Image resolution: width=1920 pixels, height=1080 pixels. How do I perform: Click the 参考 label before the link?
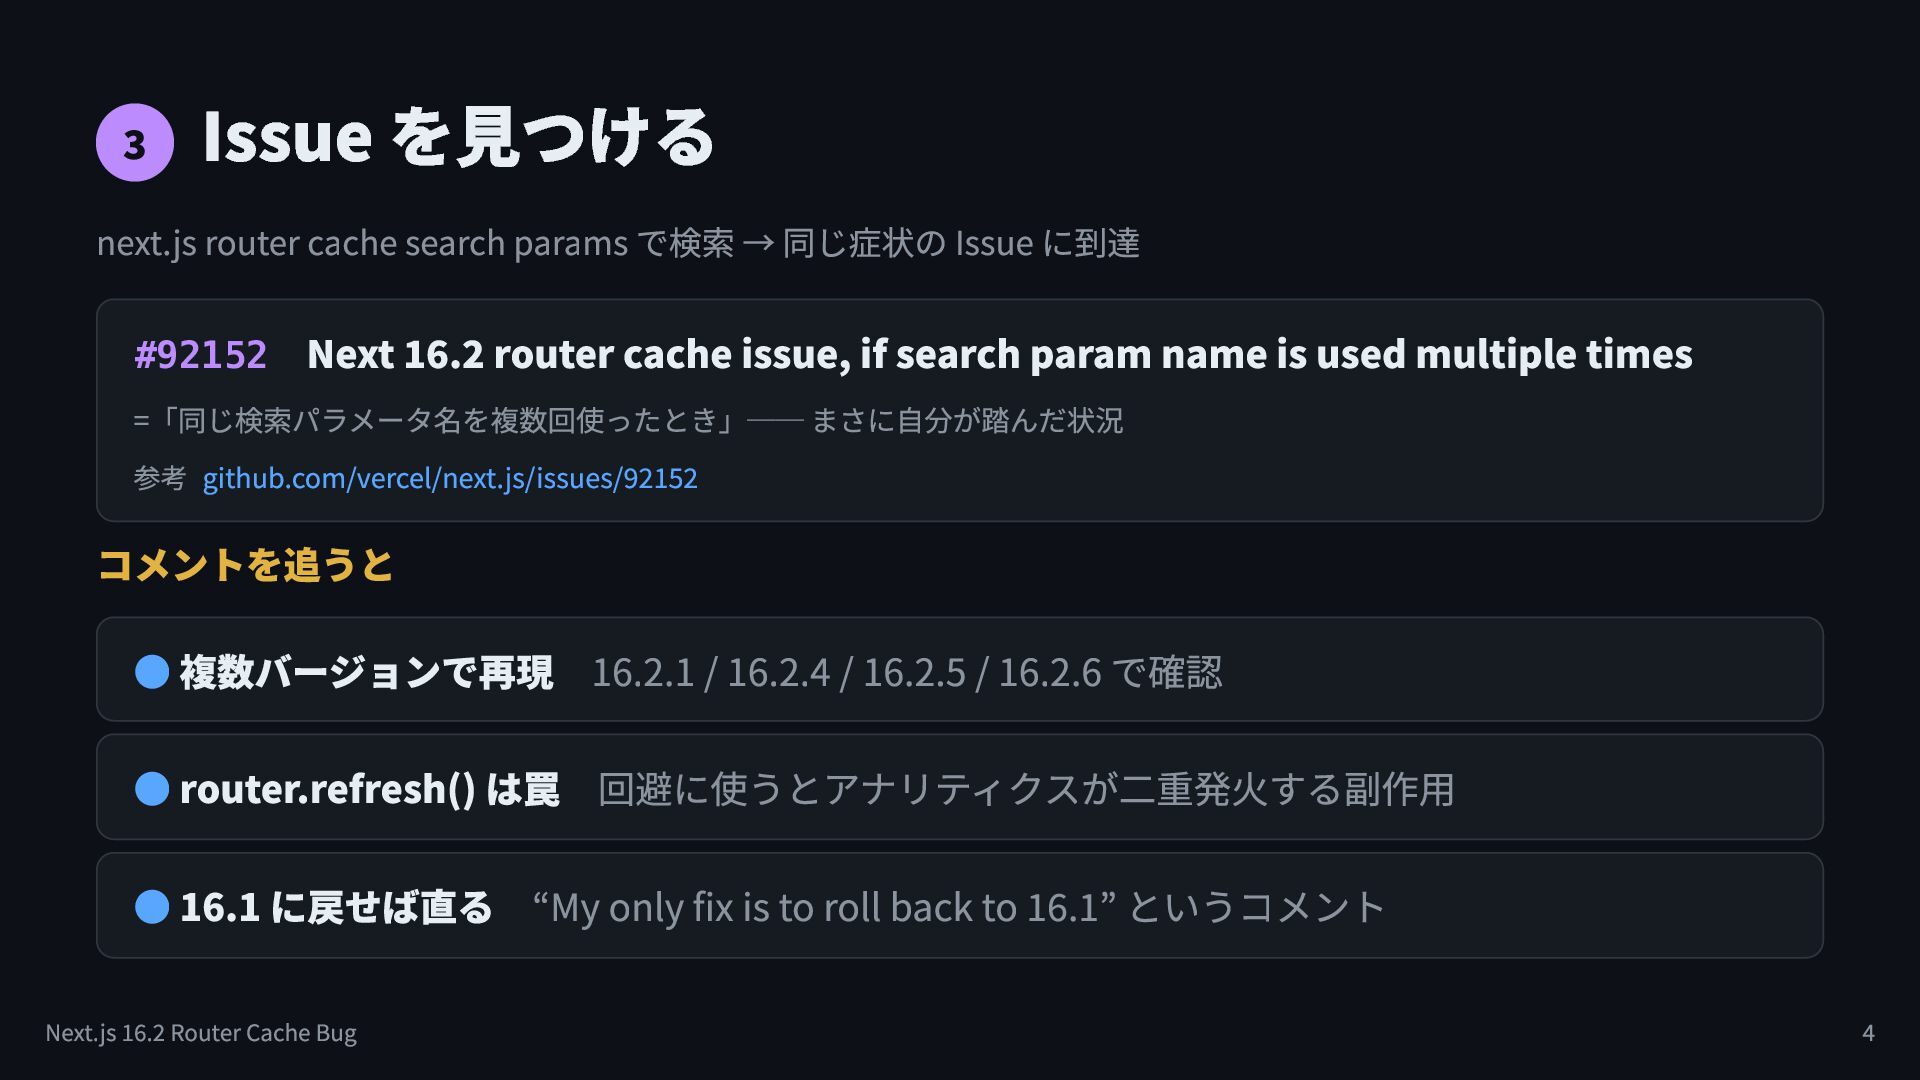(160, 478)
